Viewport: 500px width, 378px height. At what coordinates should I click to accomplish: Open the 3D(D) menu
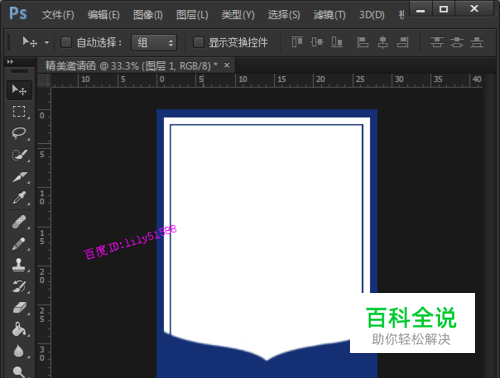point(372,15)
